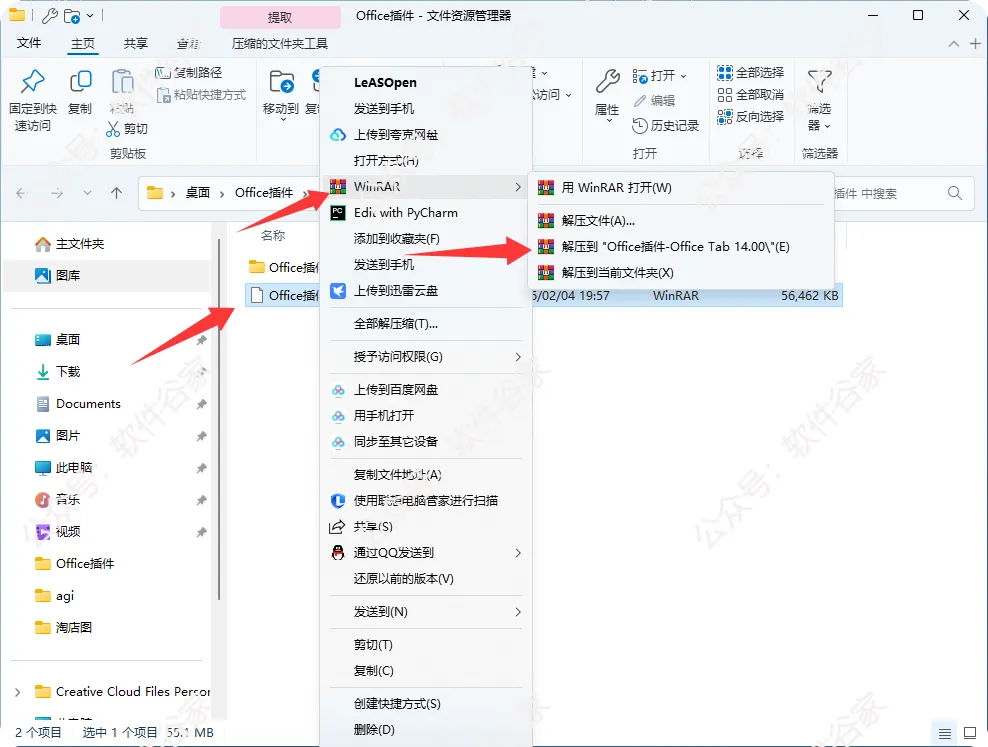The image size is (988, 747).
Task: Choose 上传到迅雷云盘
Action: point(426,291)
